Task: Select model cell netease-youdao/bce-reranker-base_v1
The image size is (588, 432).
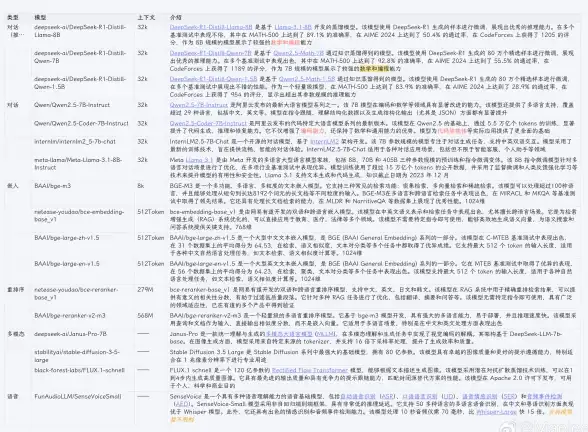Action: coord(76,294)
